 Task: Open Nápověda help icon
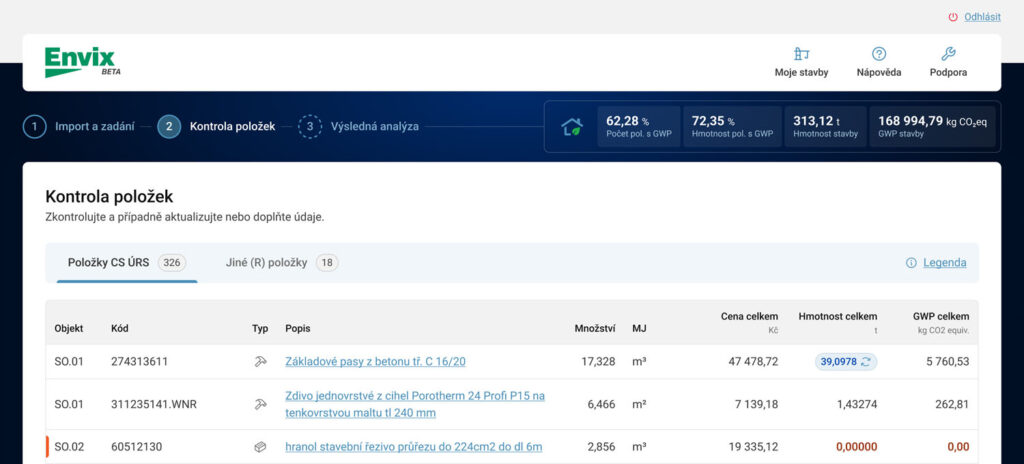tap(878, 54)
